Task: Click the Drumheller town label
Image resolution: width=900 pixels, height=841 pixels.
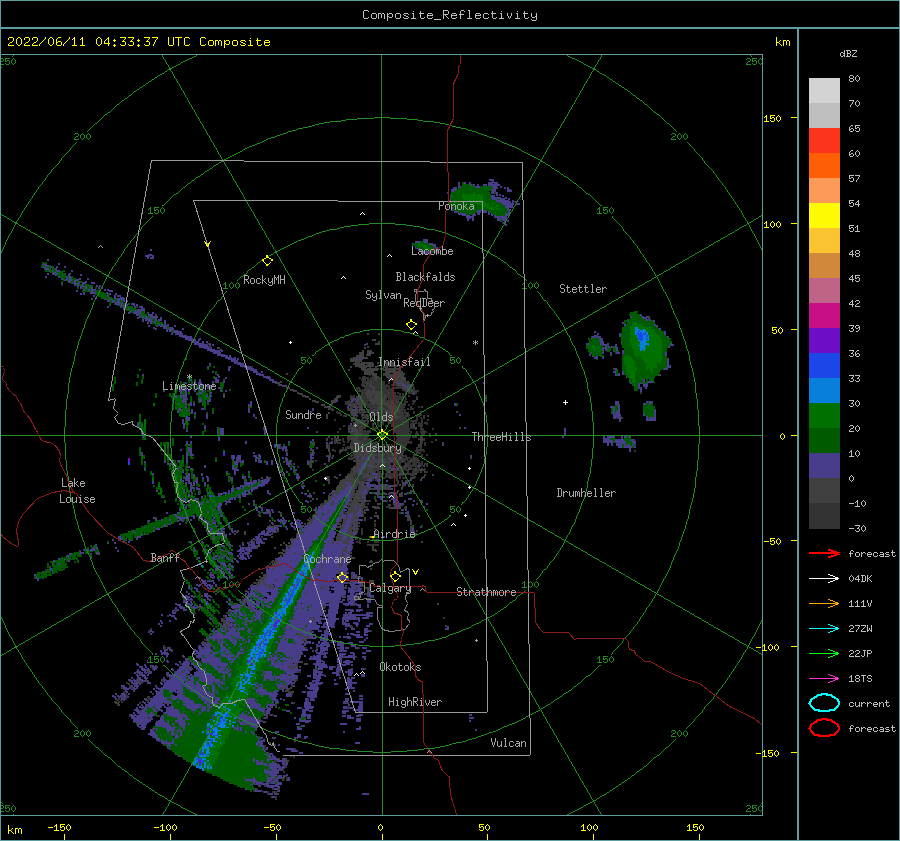Action: tap(586, 493)
